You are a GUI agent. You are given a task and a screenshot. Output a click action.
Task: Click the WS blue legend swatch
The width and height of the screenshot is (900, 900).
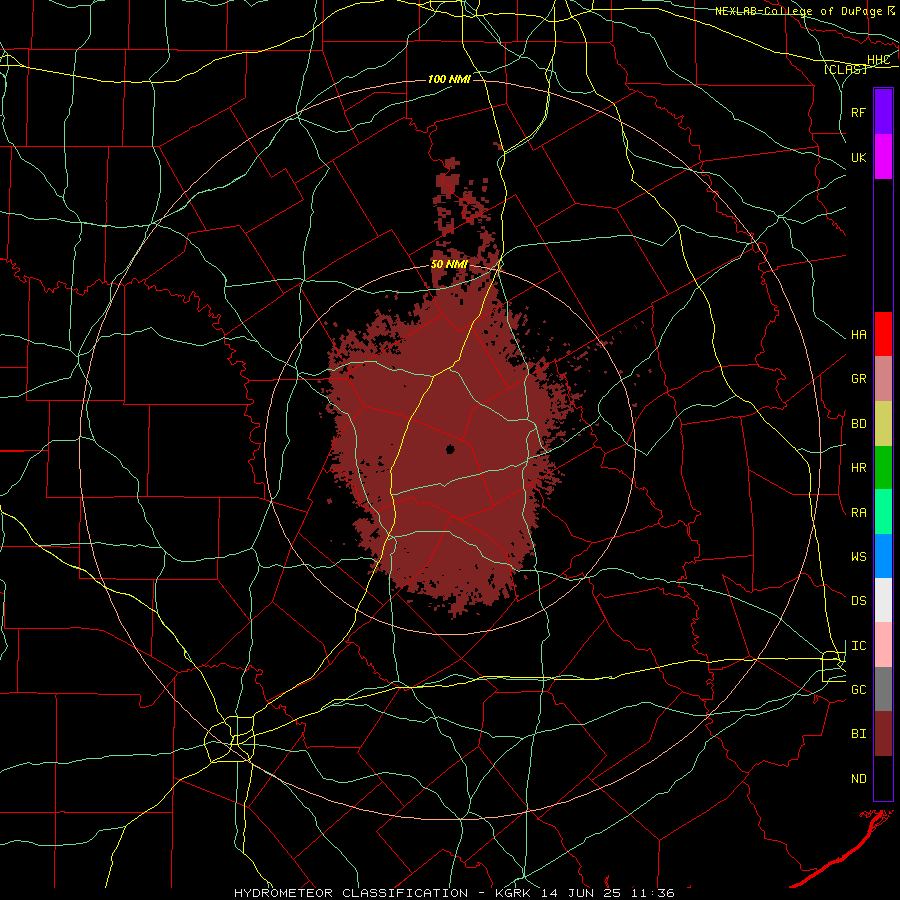pos(883,556)
